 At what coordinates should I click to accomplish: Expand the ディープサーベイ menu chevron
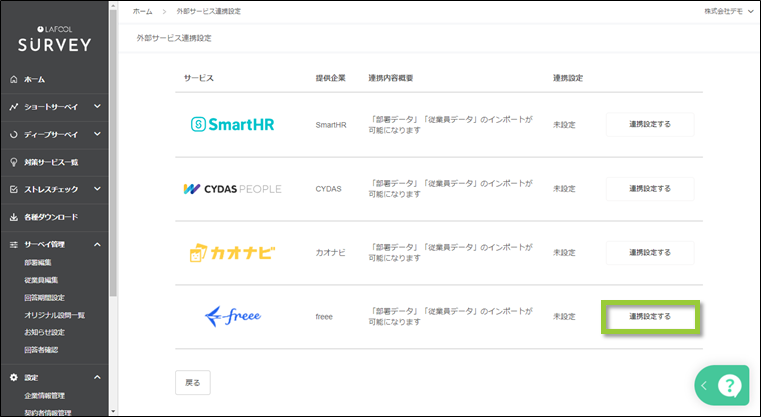(97, 133)
